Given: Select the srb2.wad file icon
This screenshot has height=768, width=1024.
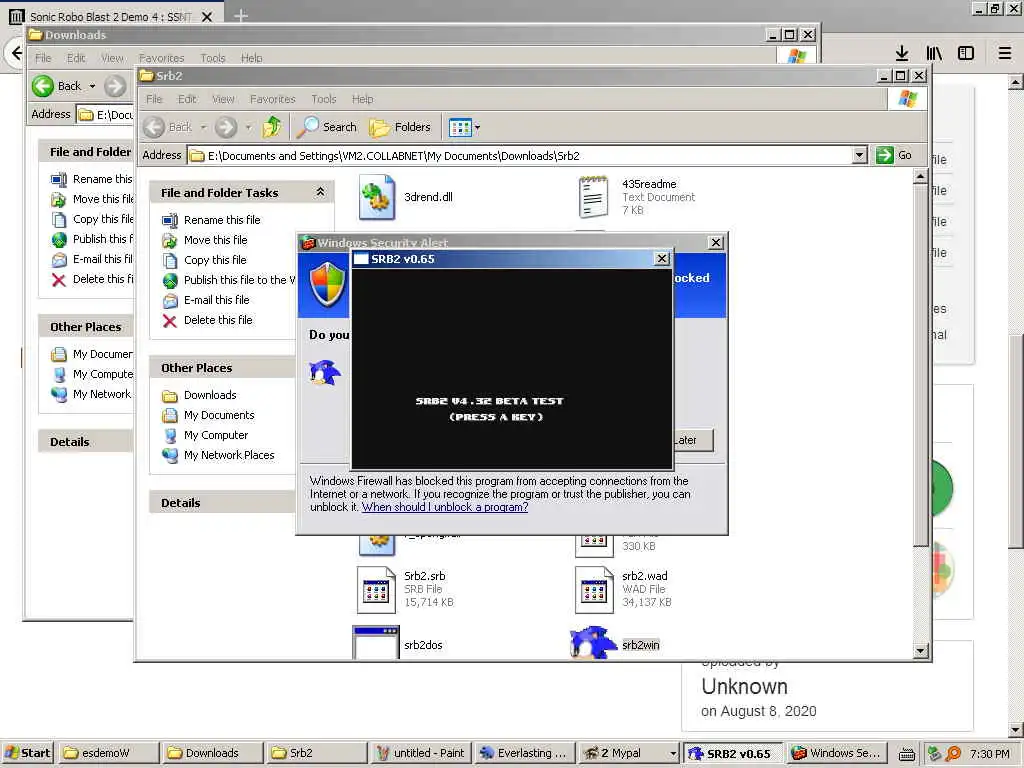Looking at the screenshot, I should tap(594, 590).
